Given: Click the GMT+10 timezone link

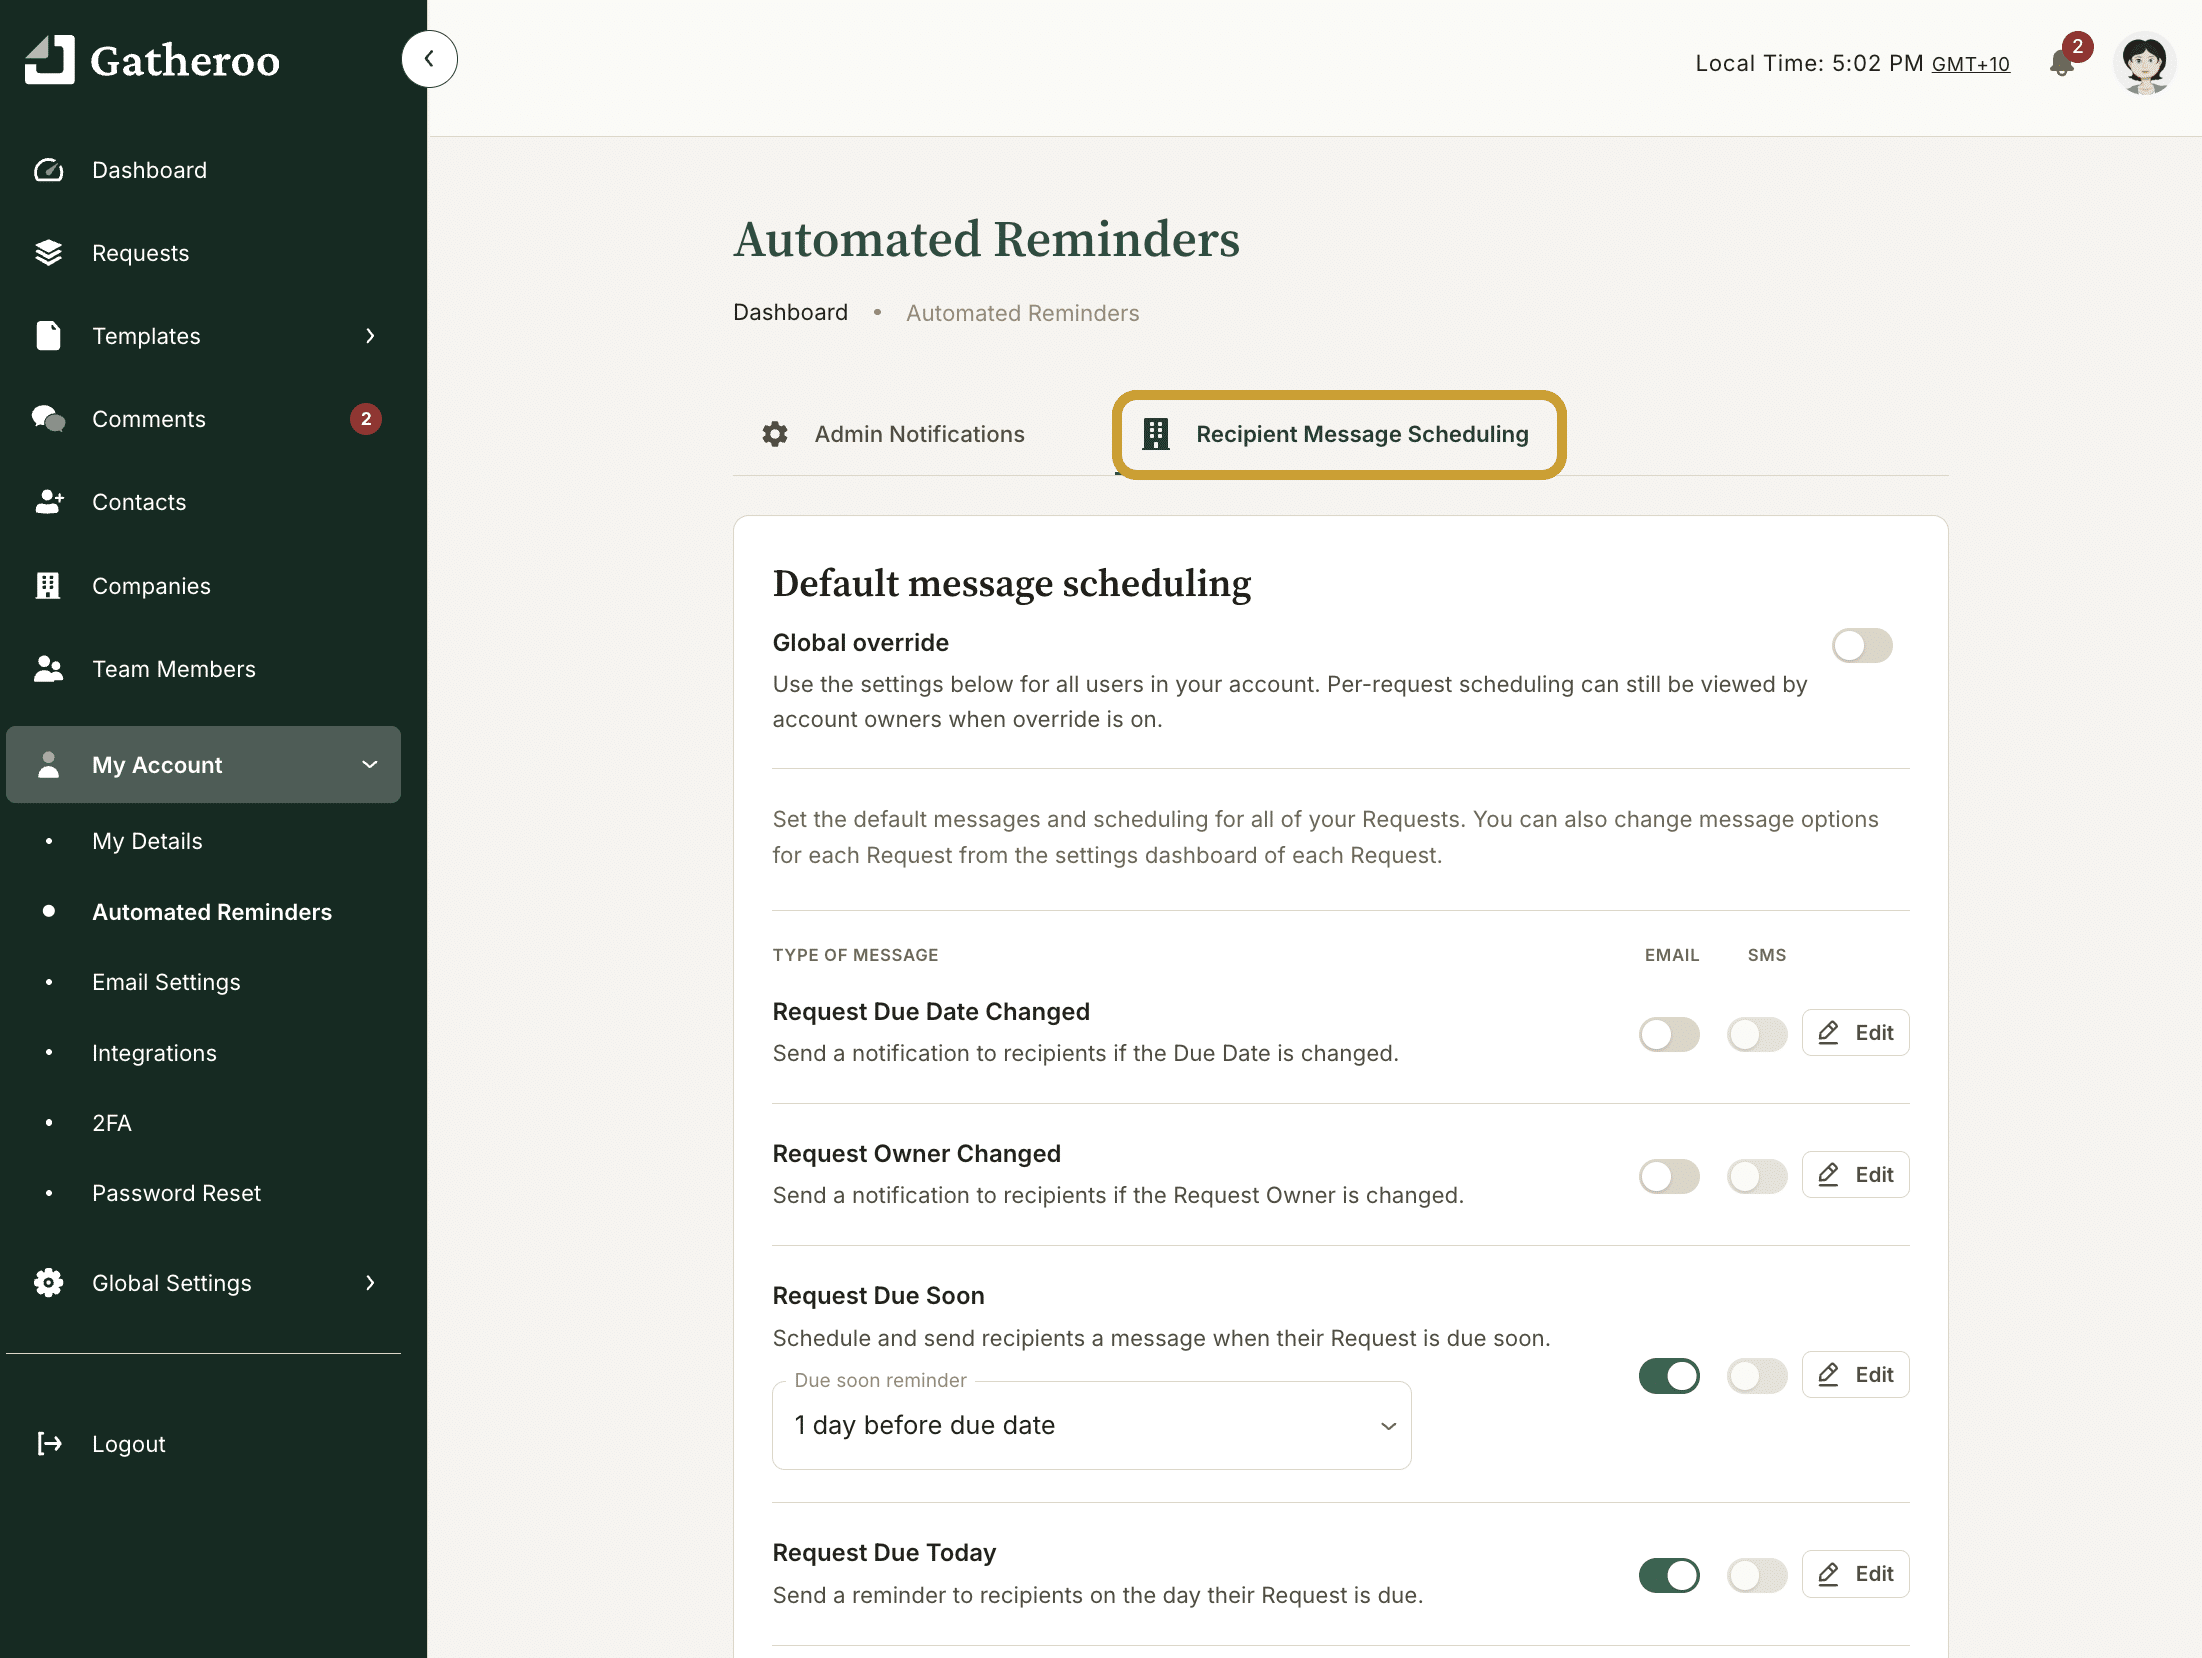Looking at the screenshot, I should coord(1970,64).
